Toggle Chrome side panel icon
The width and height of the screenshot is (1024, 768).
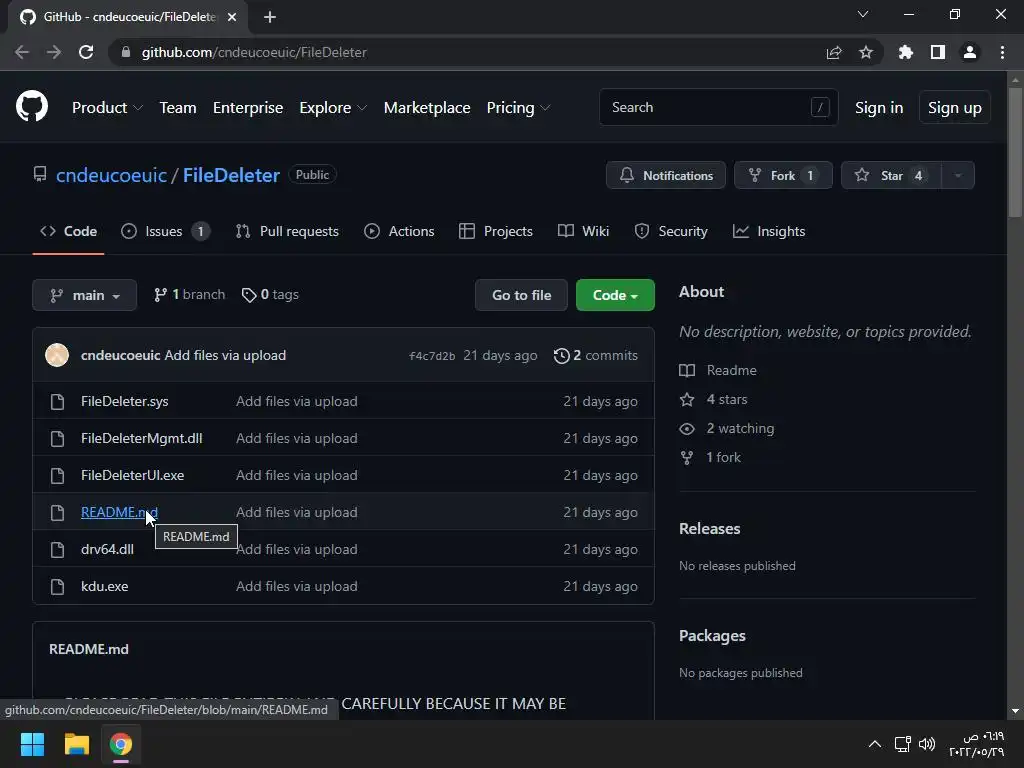(x=938, y=52)
